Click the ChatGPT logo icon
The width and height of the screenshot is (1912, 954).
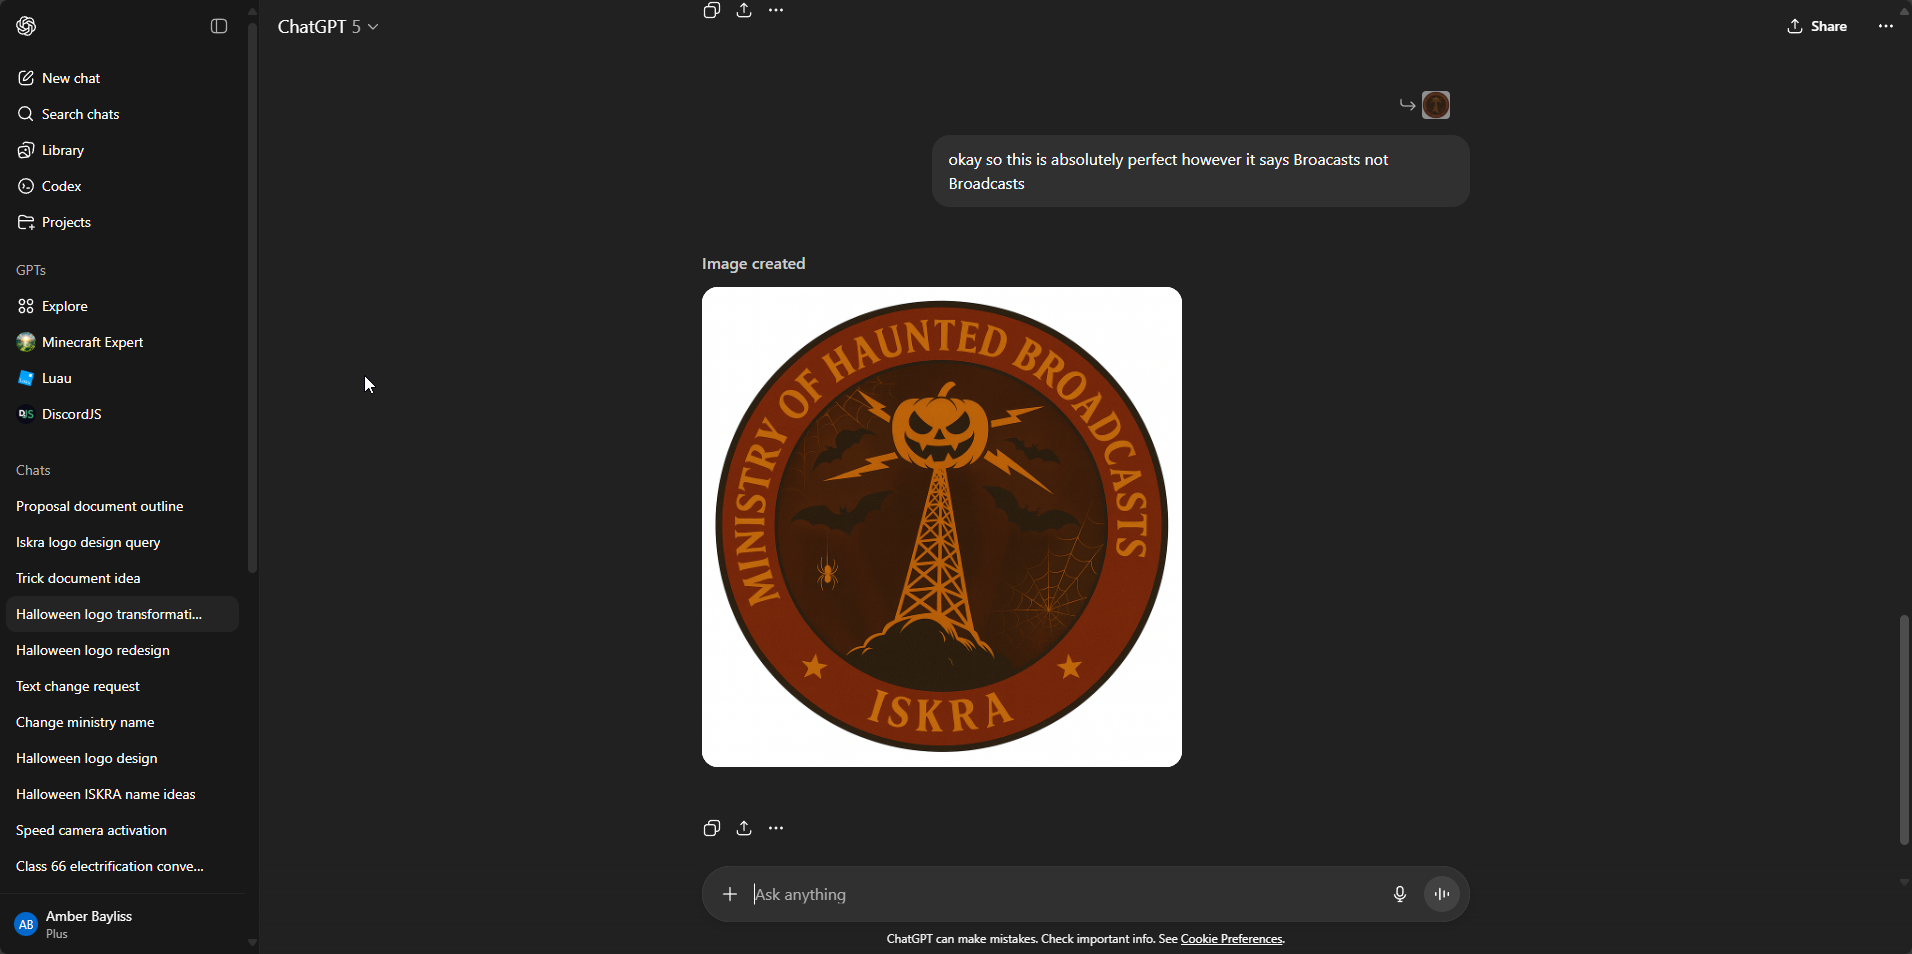coord(26,26)
